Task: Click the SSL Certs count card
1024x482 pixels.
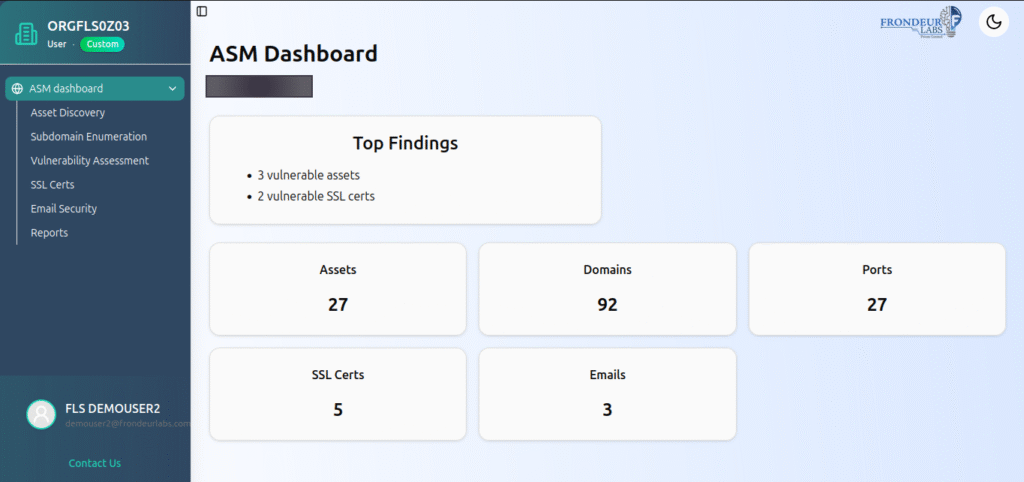Action: click(x=338, y=394)
